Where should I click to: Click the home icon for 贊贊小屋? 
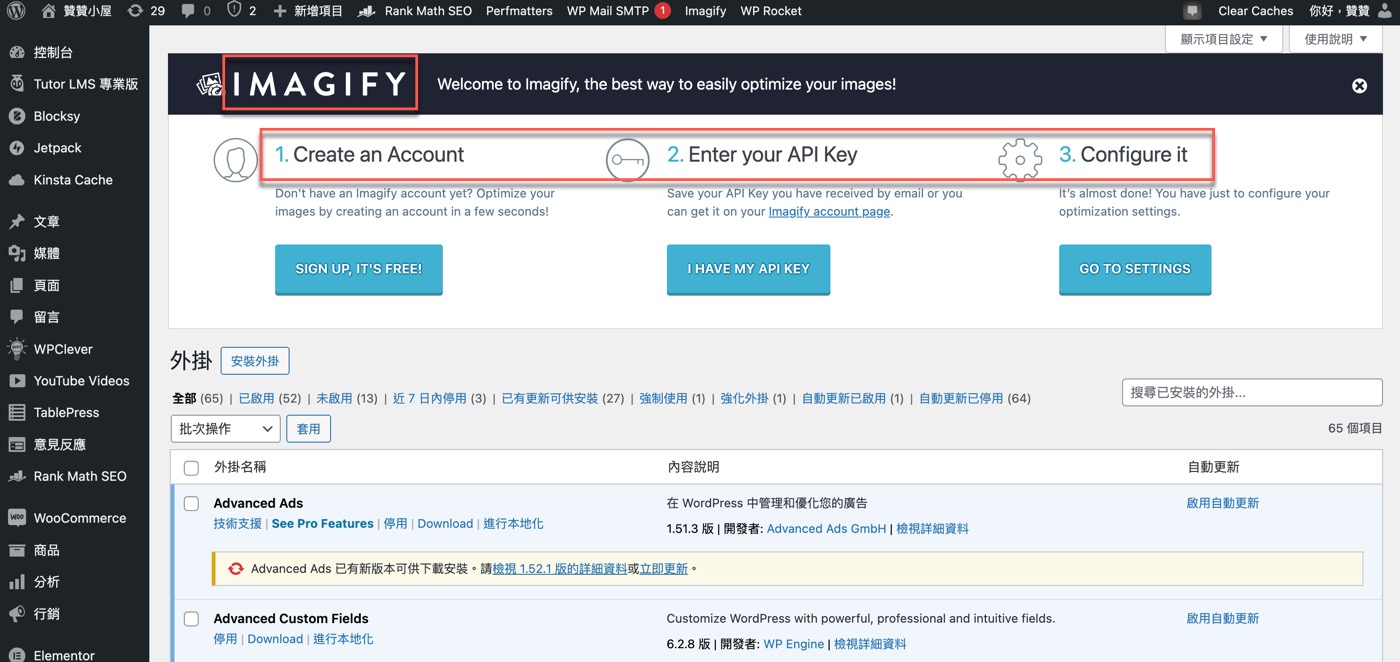point(49,11)
